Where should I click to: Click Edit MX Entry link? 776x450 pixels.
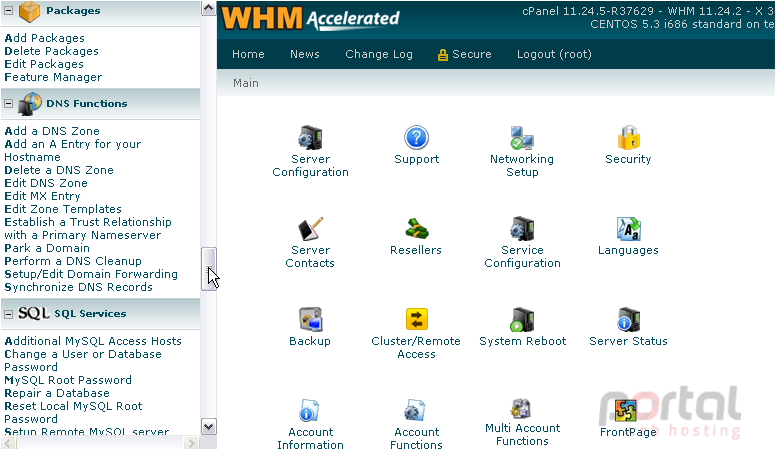[x=42, y=196]
